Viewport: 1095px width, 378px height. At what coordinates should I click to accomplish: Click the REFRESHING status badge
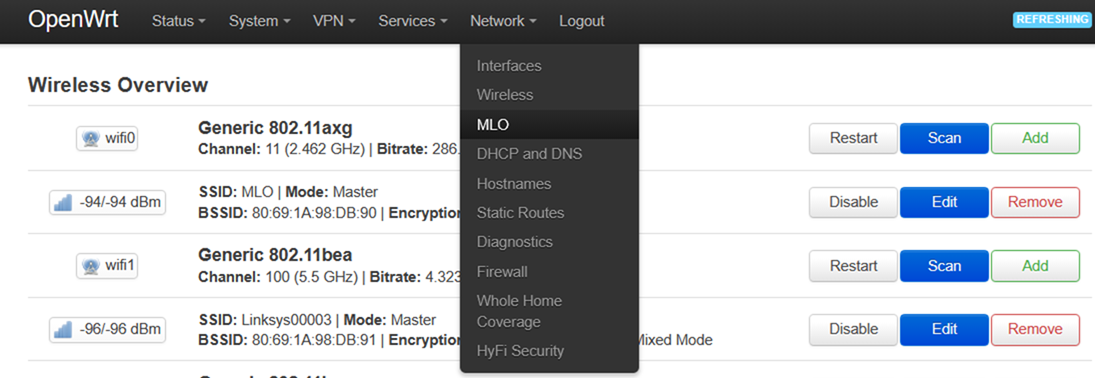click(1051, 20)
